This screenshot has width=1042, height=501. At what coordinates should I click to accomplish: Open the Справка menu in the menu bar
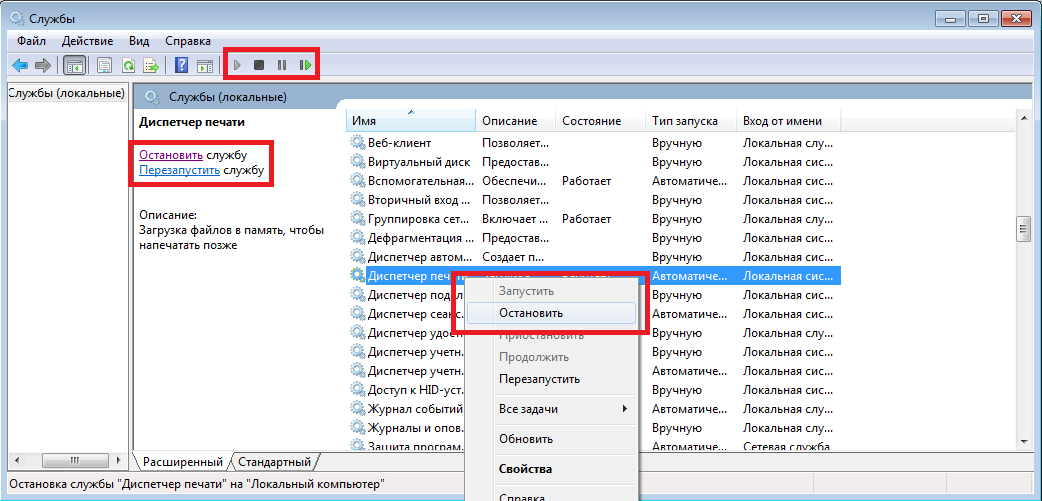pyautogui.click(x=187, y=41)
